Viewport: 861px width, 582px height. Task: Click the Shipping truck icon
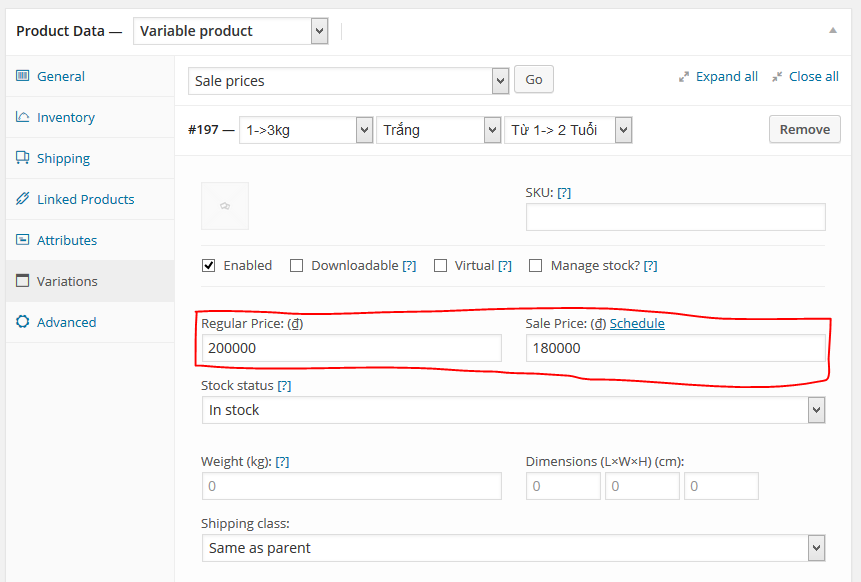click(22, 158)
